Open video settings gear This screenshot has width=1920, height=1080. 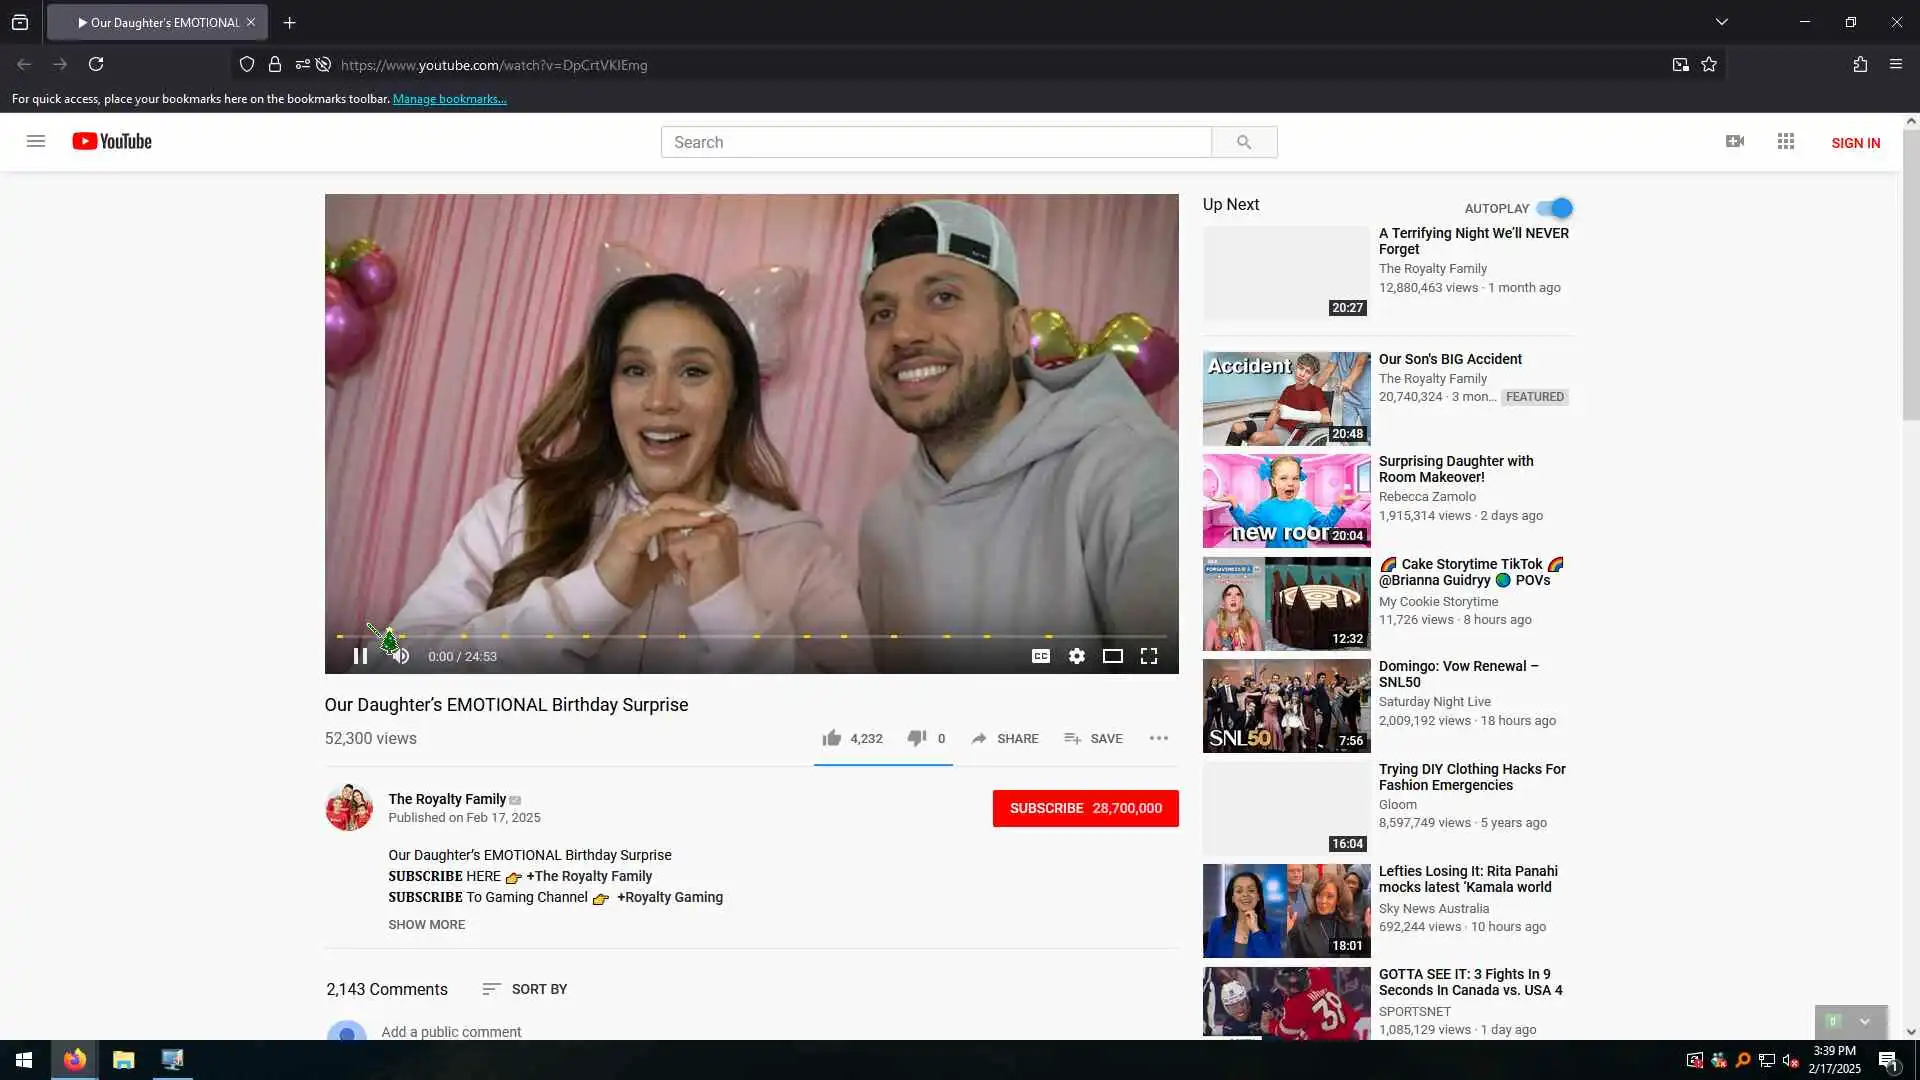click(1076, 656)
